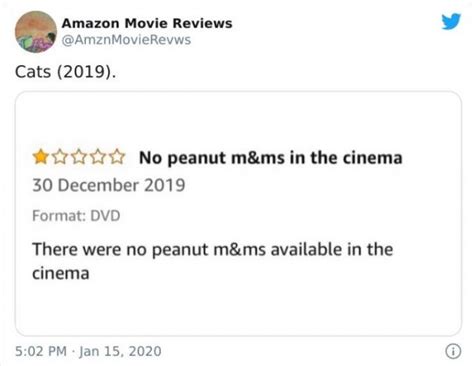The width and height of the screenshot is (474, 366).
Task: Click the blank area above the stars
Action: [238, 120]
